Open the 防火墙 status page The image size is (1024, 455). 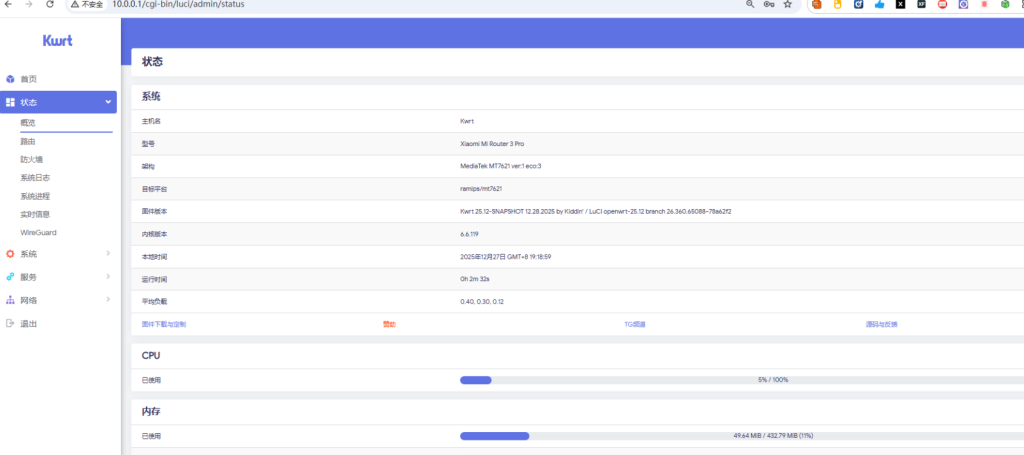pyautogui.click(x=32, y=159)
